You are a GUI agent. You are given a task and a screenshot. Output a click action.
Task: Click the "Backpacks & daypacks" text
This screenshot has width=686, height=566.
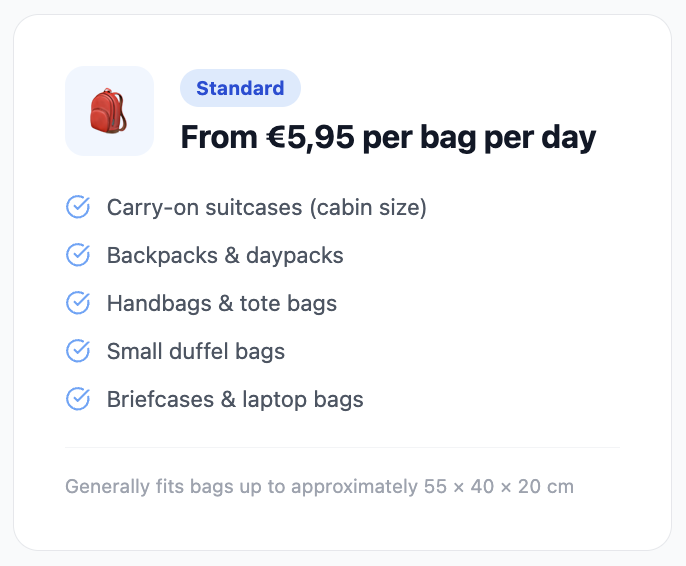(225, 255)
